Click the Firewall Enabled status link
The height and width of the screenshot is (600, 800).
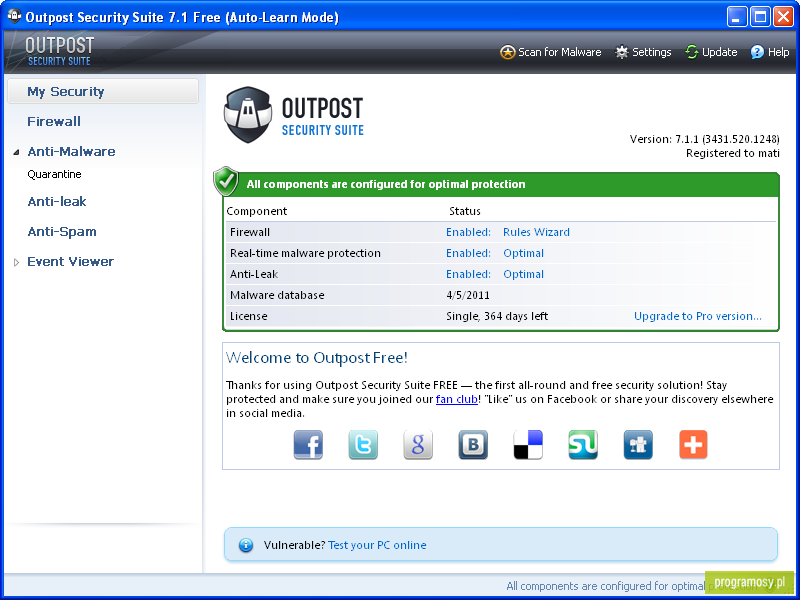point(468,232)
